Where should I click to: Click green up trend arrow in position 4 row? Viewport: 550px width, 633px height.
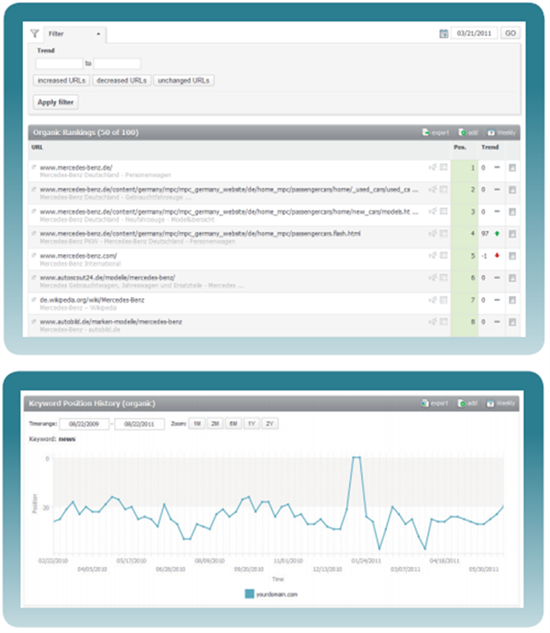point(497,233)
